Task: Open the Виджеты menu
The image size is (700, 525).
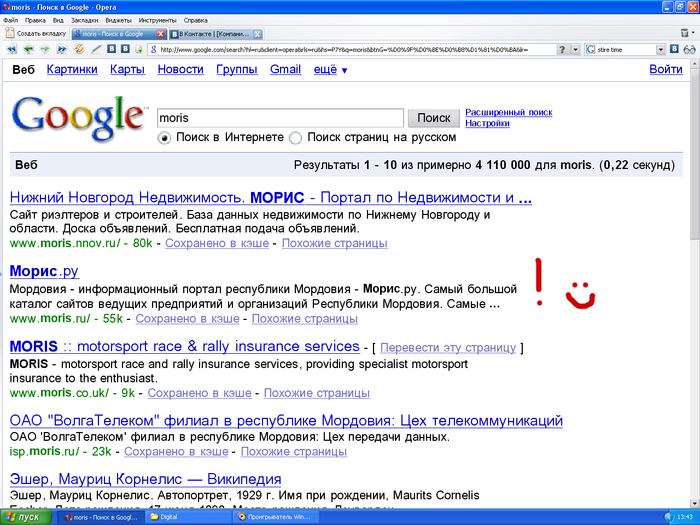Action: 118,21
